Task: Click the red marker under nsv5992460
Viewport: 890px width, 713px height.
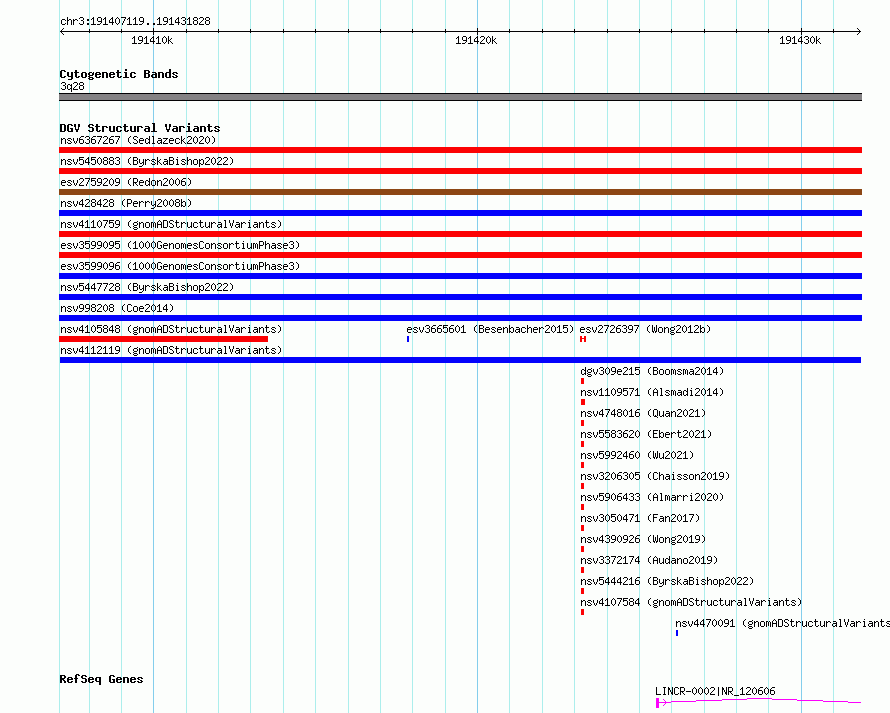Action: point(582,465)
